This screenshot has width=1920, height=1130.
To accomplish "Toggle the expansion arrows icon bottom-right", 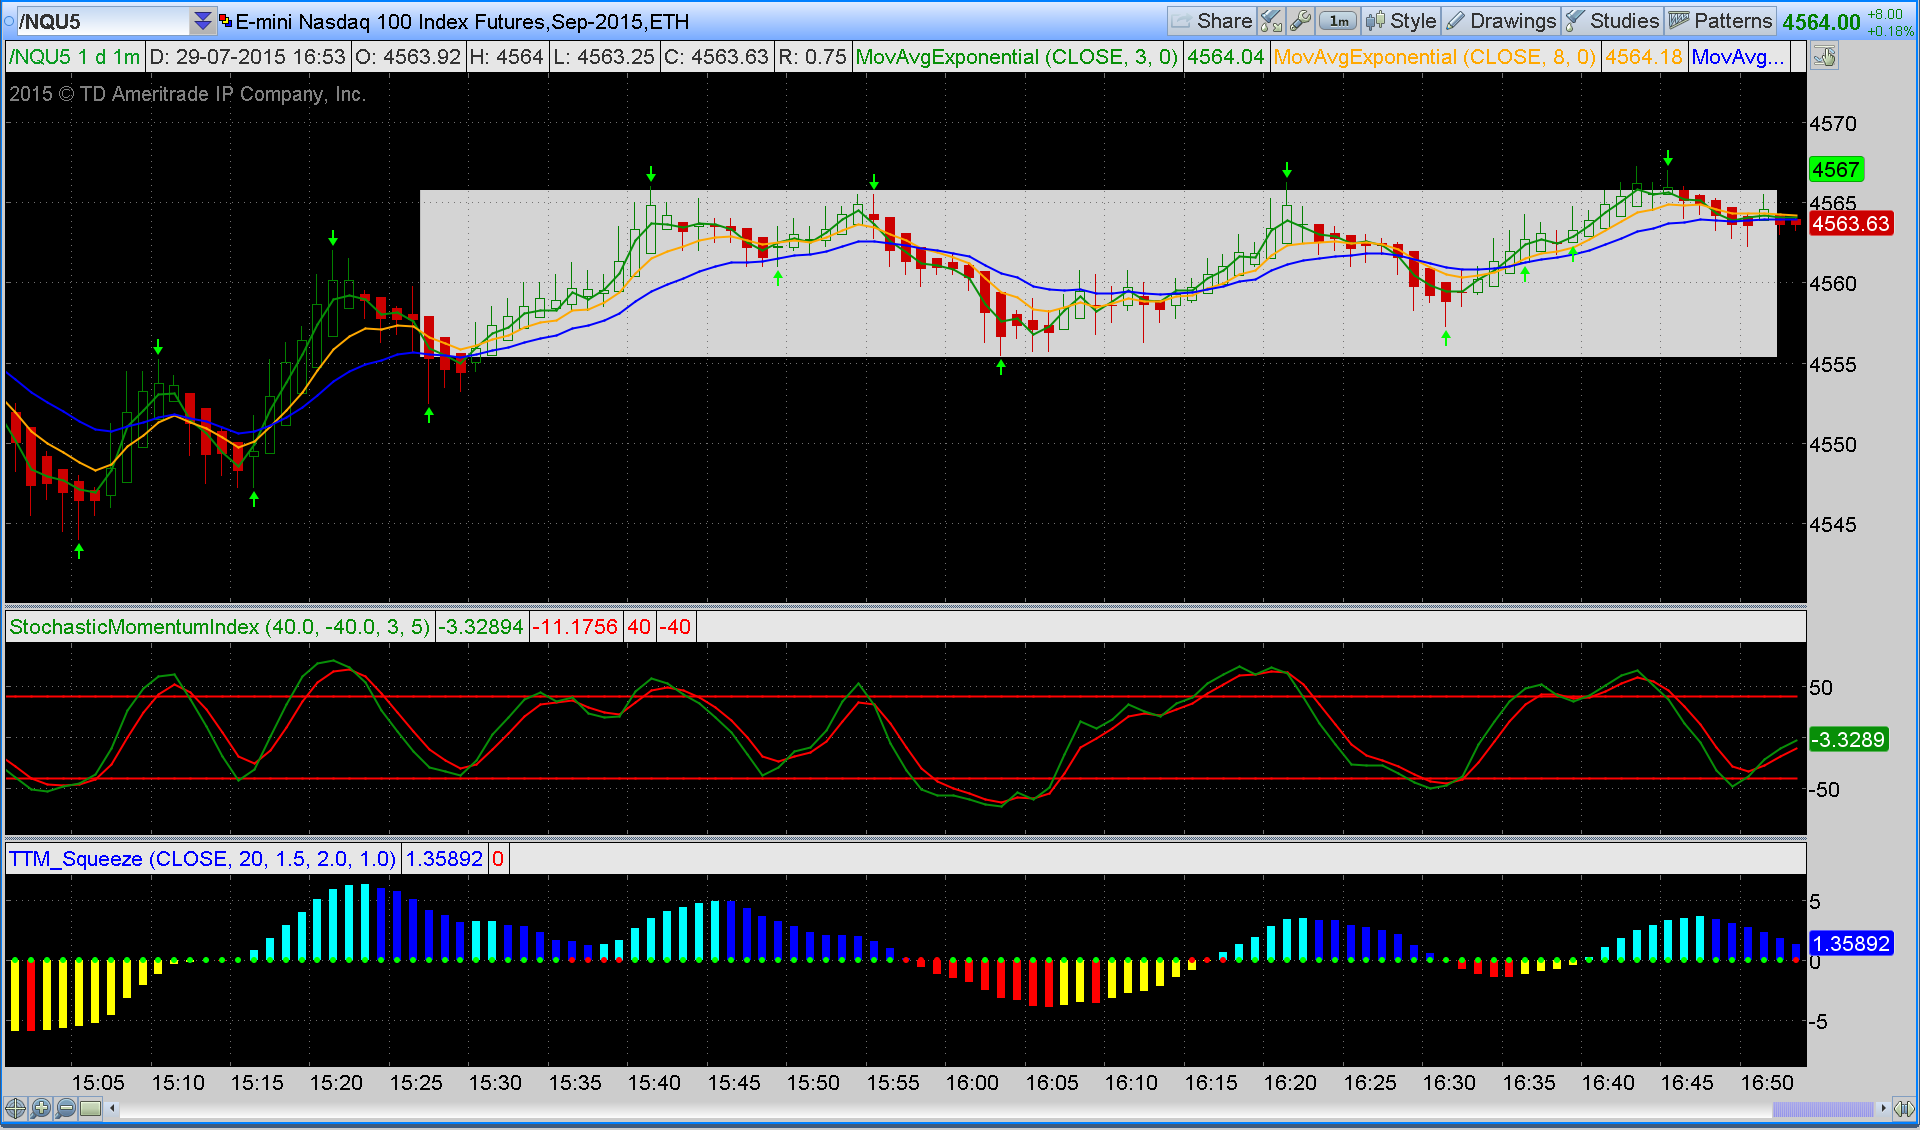I will coord(1905,1108).
